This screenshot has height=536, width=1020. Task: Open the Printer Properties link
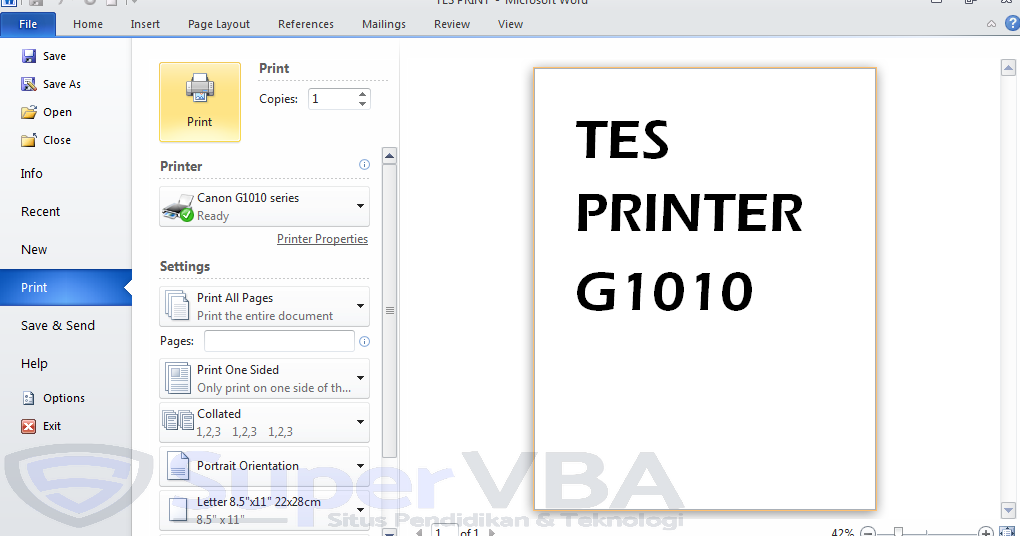coord(322,239)
